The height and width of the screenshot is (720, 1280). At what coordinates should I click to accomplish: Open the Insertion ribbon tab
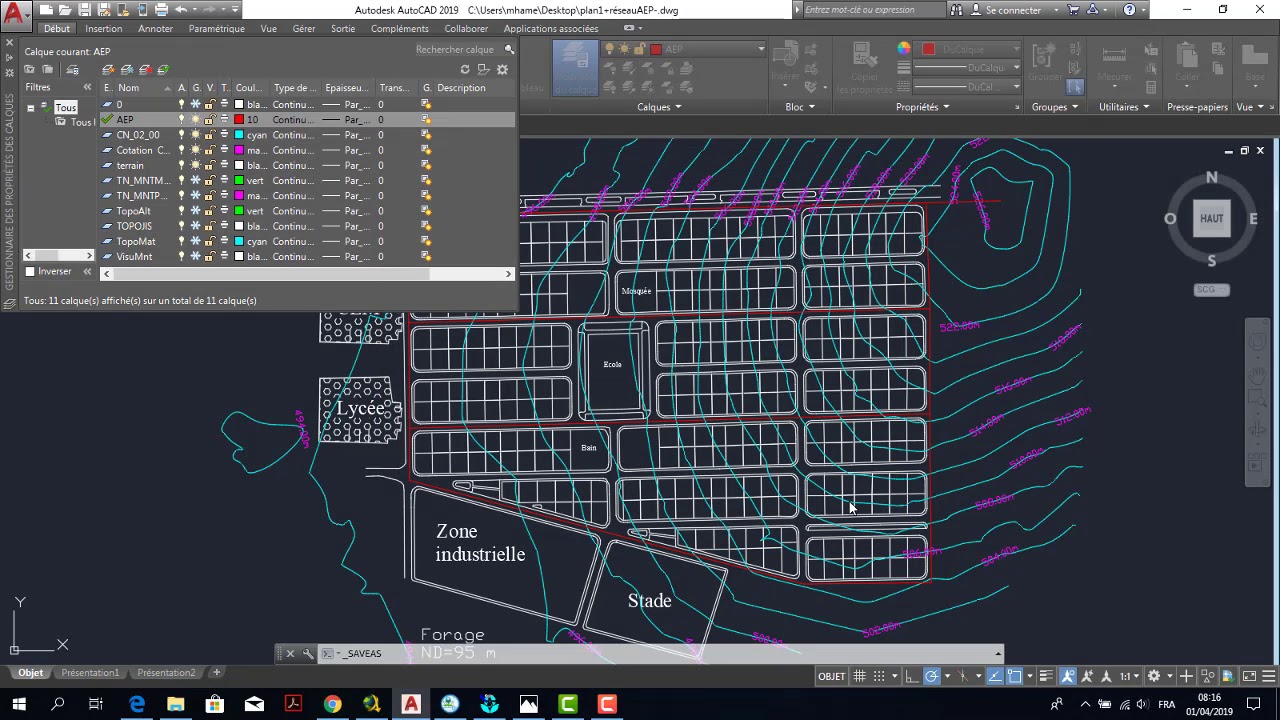(x=103, y=29)
